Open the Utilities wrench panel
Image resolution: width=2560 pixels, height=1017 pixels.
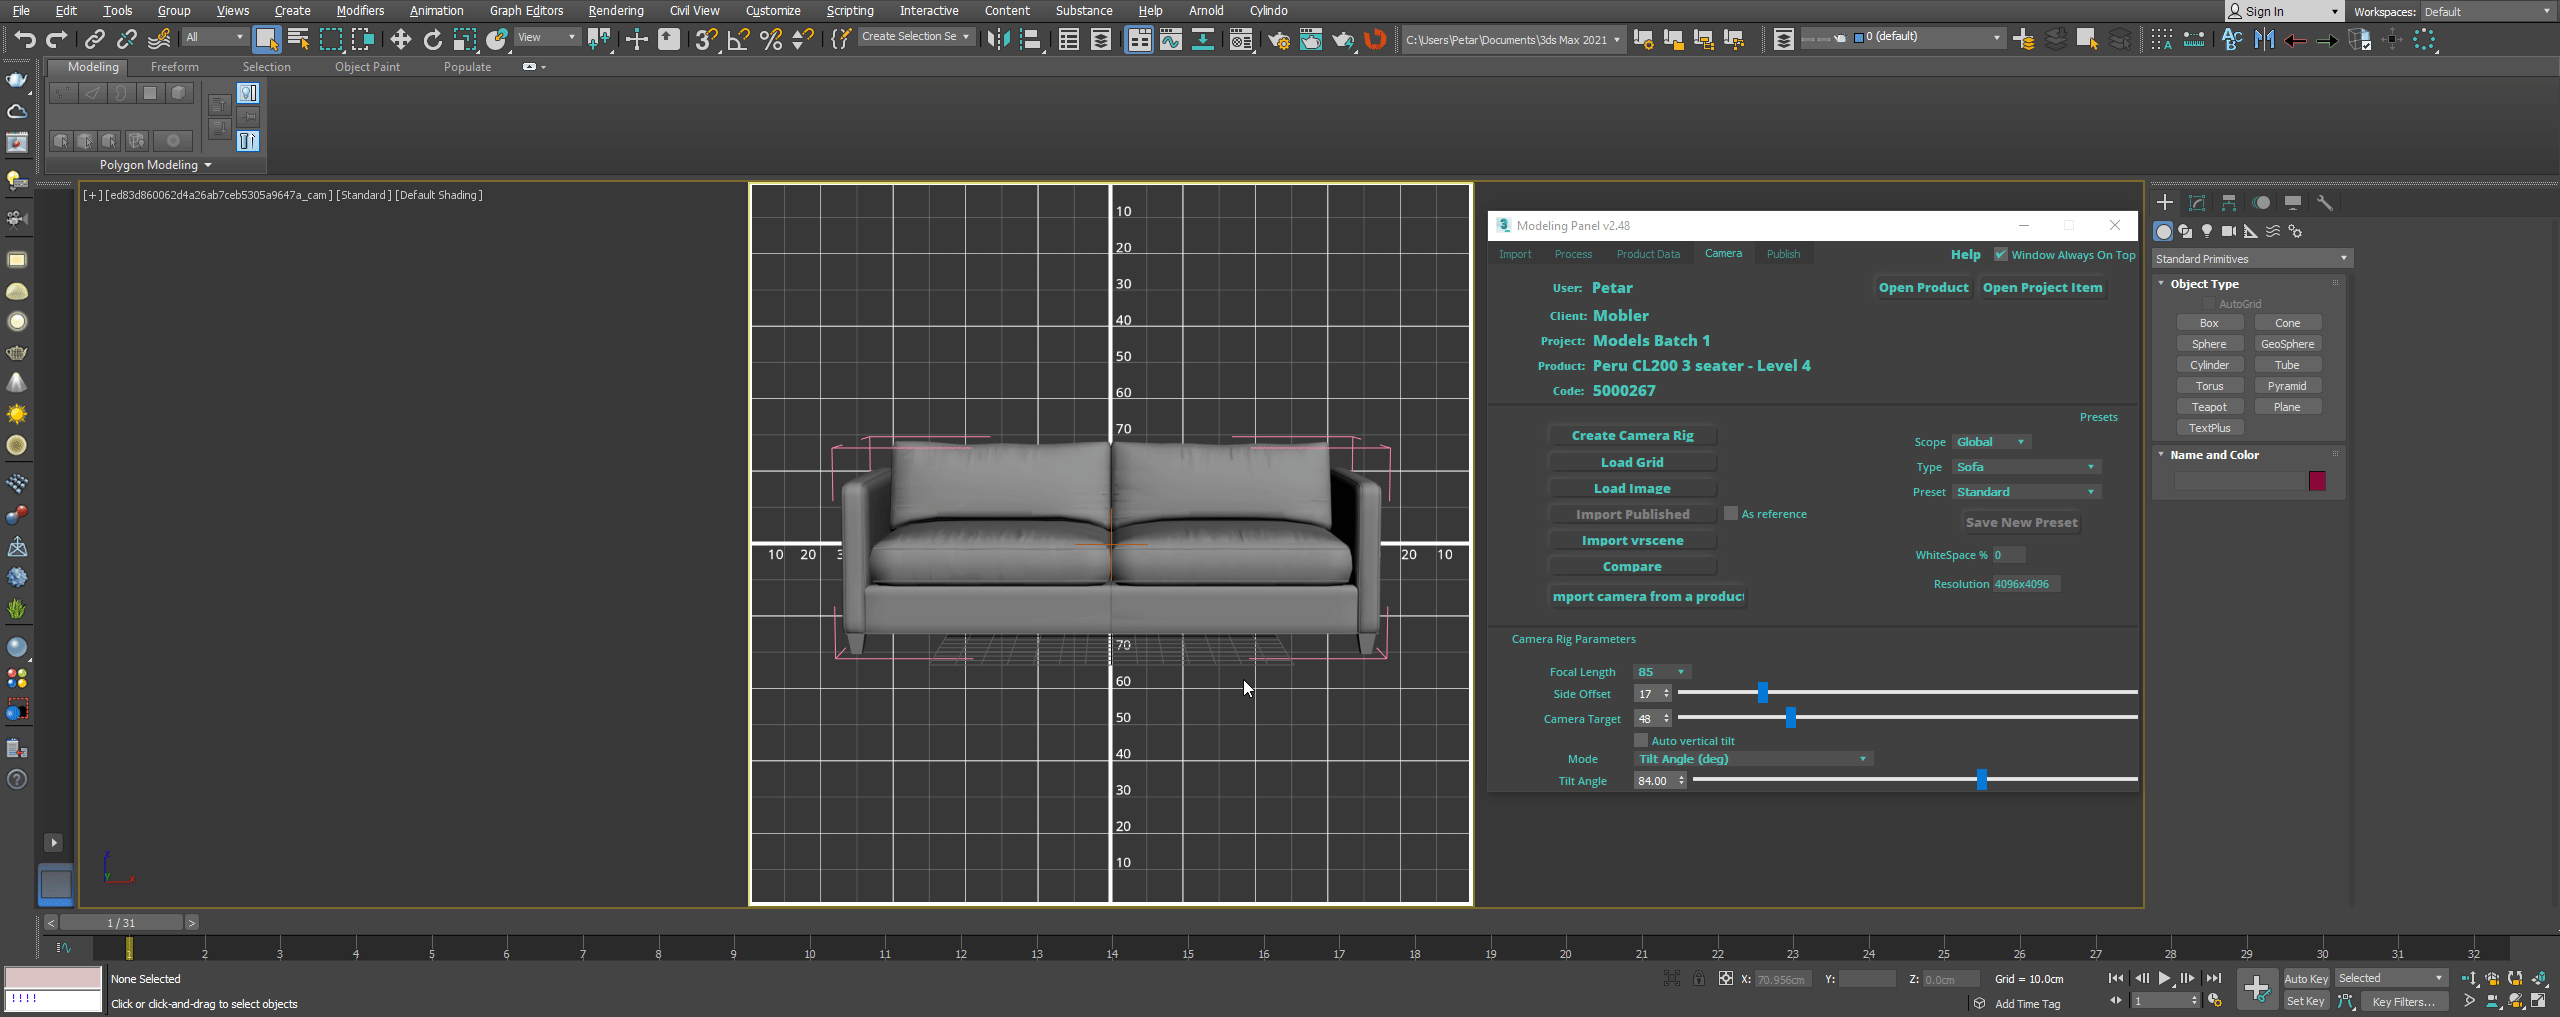click(2325, 203)
